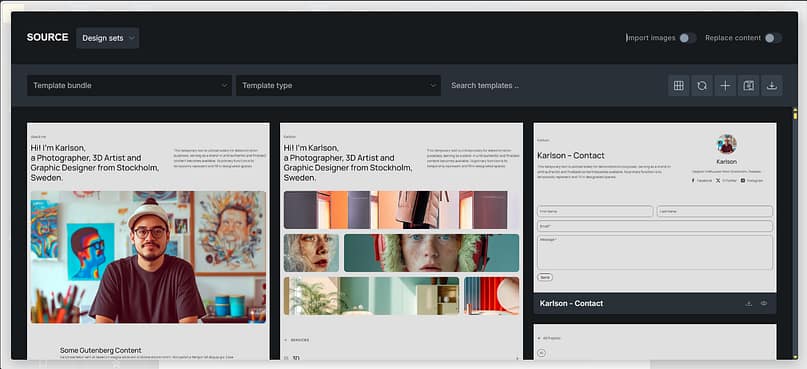The height and width of the screenshot is (369, 807).
Task: Click the 'Some Gutenberg Content' heading text
Action: pyautogui.click(x=100, y=350)
